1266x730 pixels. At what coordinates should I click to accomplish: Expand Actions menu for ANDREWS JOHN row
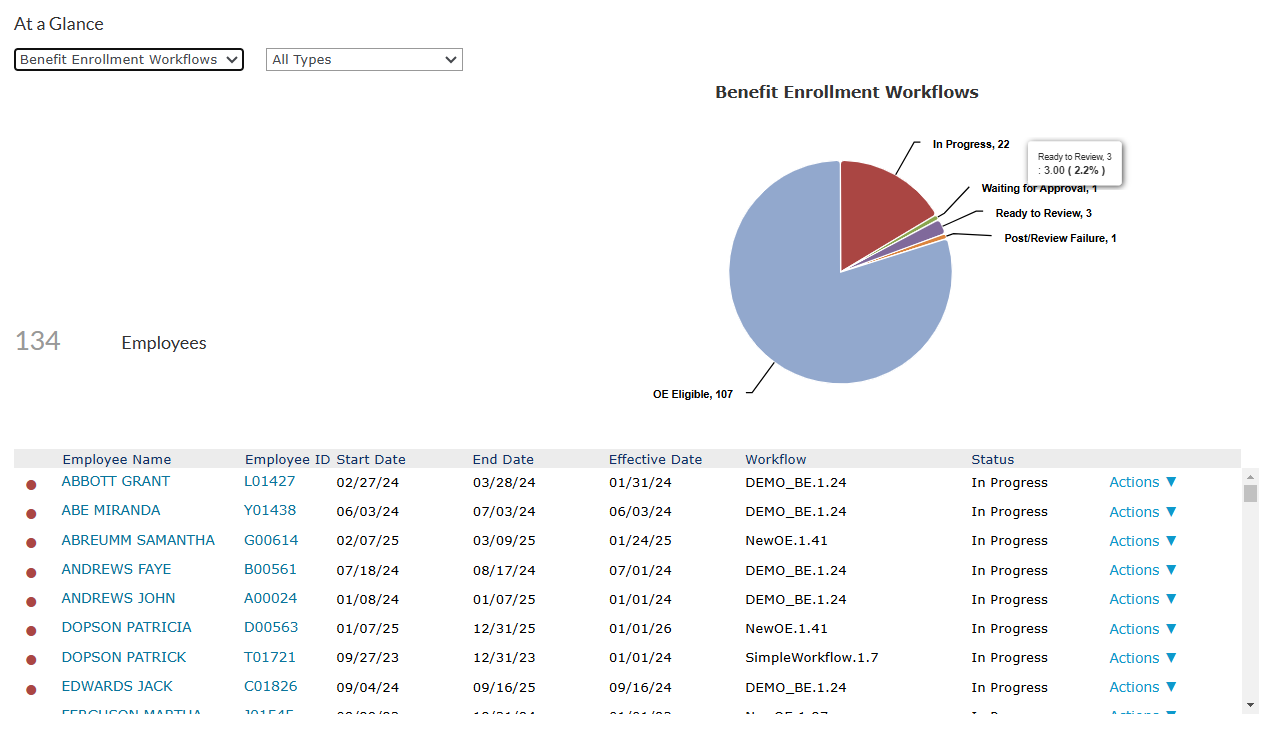click(1142, 599)
